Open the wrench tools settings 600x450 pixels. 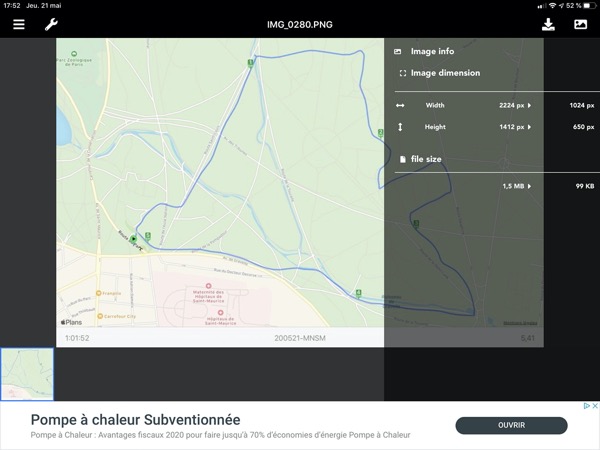pyautogui.click(x=51, y=24)
